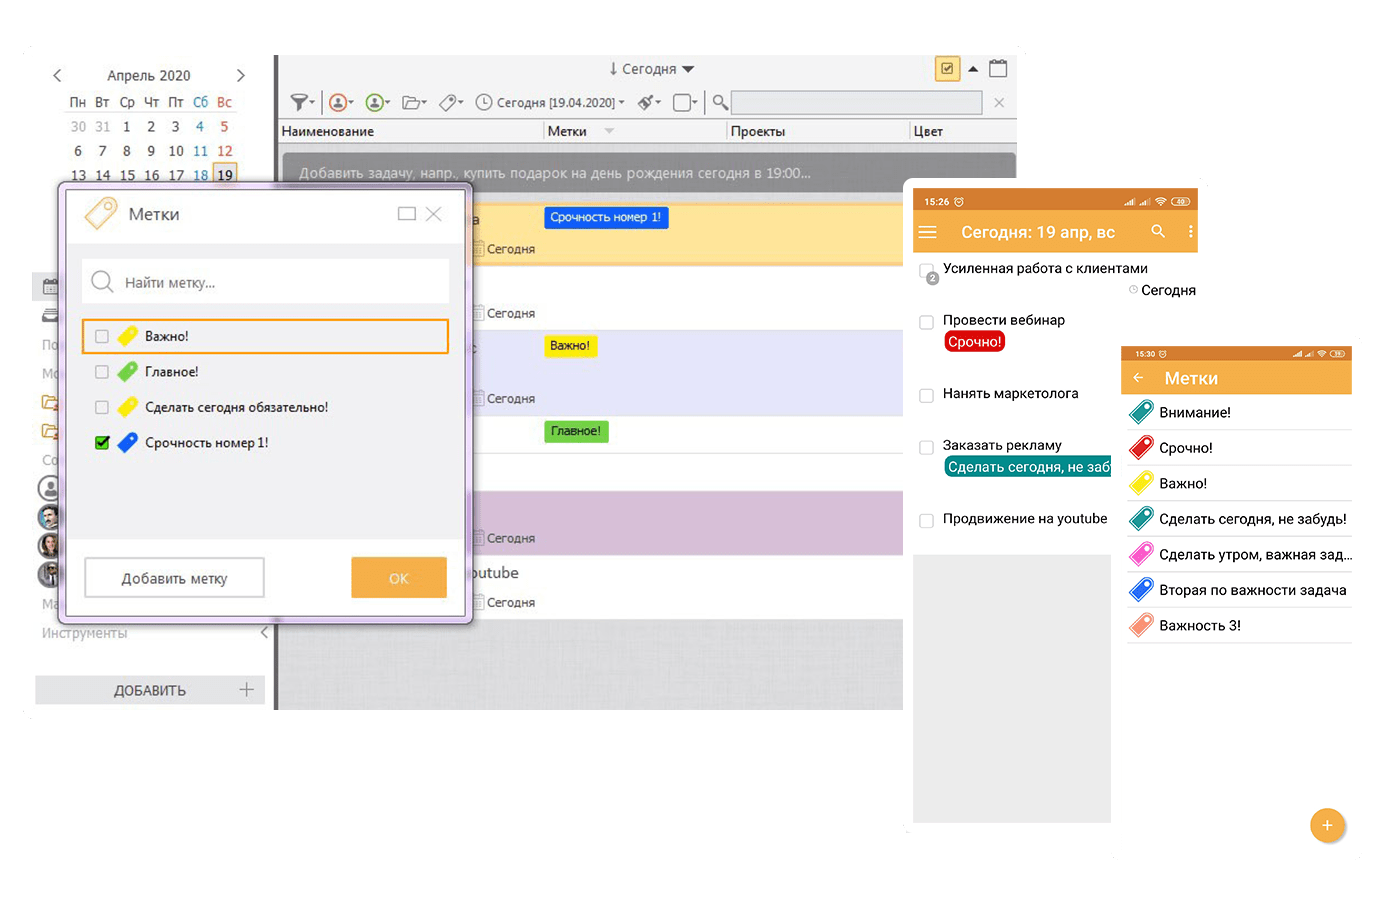Tick the 'Главное!' tag checkbox

tap(102, 372)
